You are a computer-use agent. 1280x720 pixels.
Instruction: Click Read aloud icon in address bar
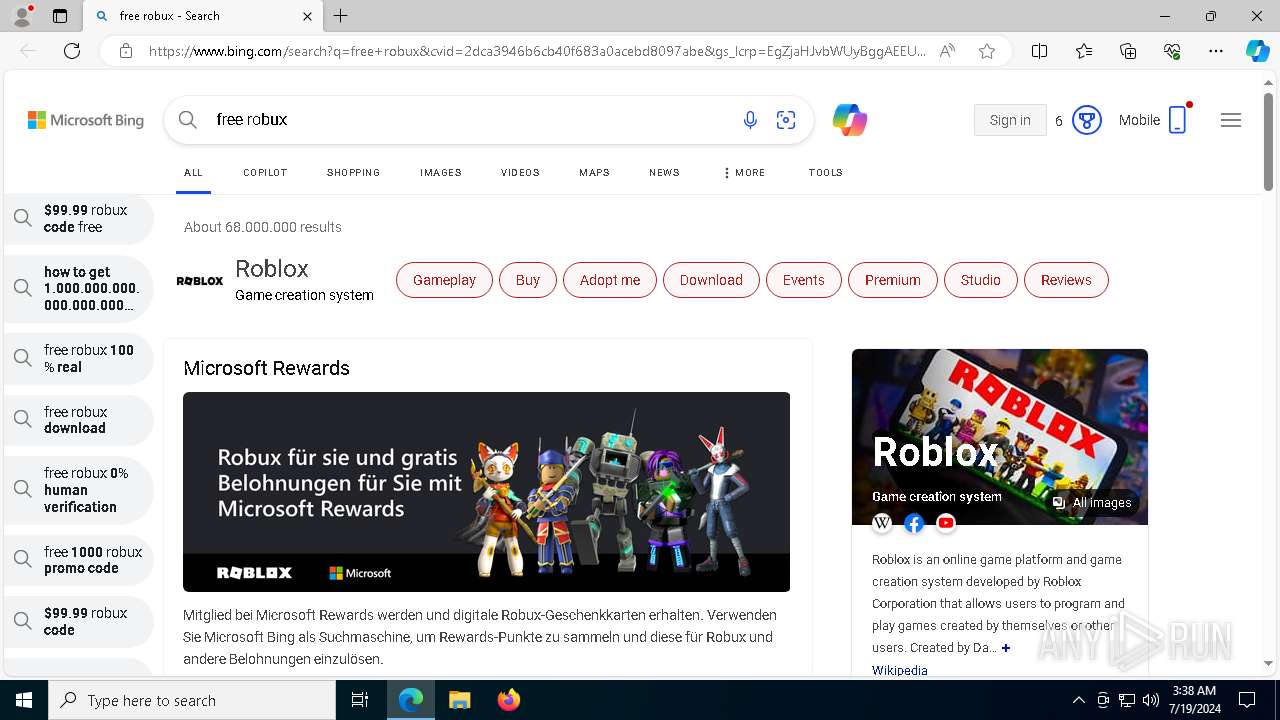point(947,51)
